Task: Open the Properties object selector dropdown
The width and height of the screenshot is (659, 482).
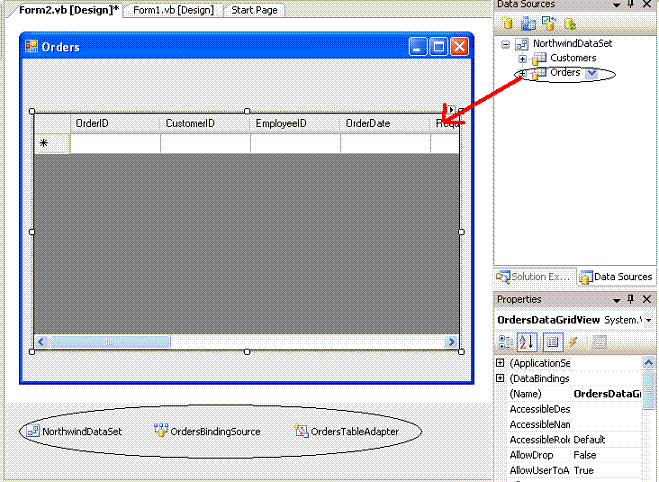Action: pyautogui.click(x=648, y=320)
